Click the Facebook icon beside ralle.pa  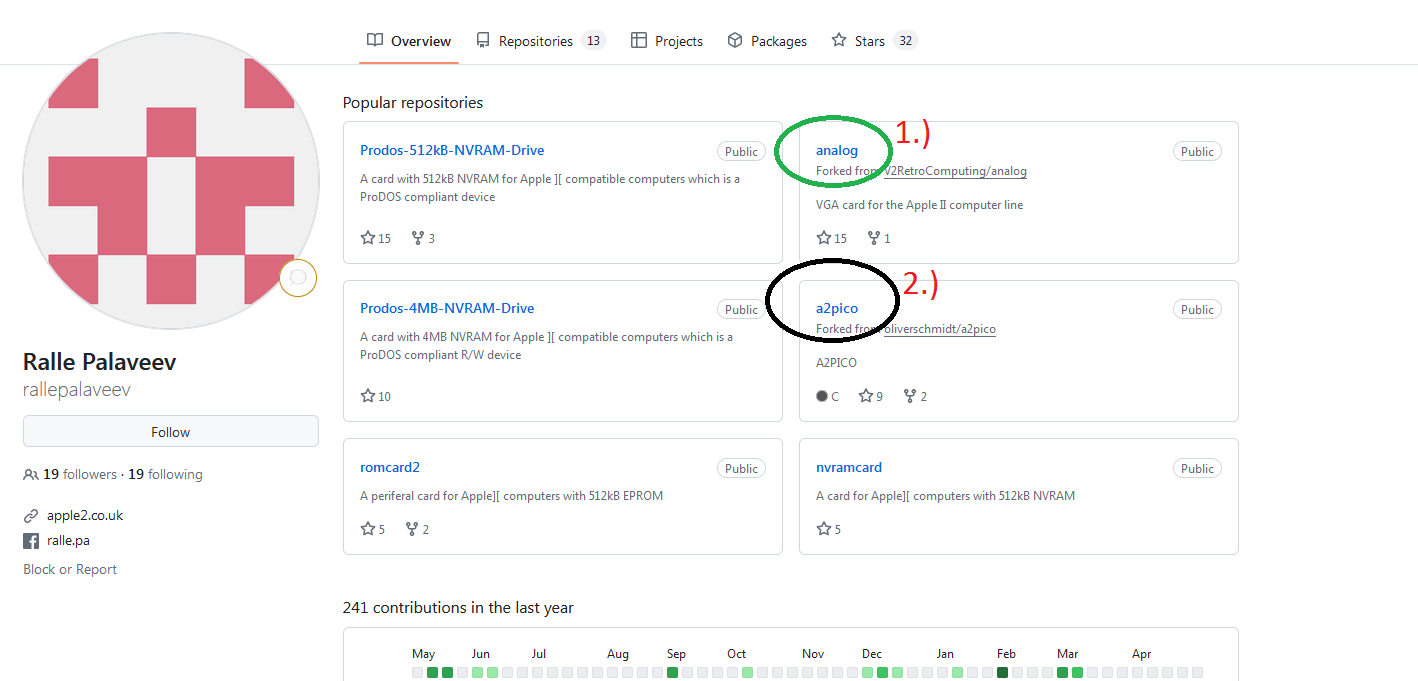click(x=31, y=541)
